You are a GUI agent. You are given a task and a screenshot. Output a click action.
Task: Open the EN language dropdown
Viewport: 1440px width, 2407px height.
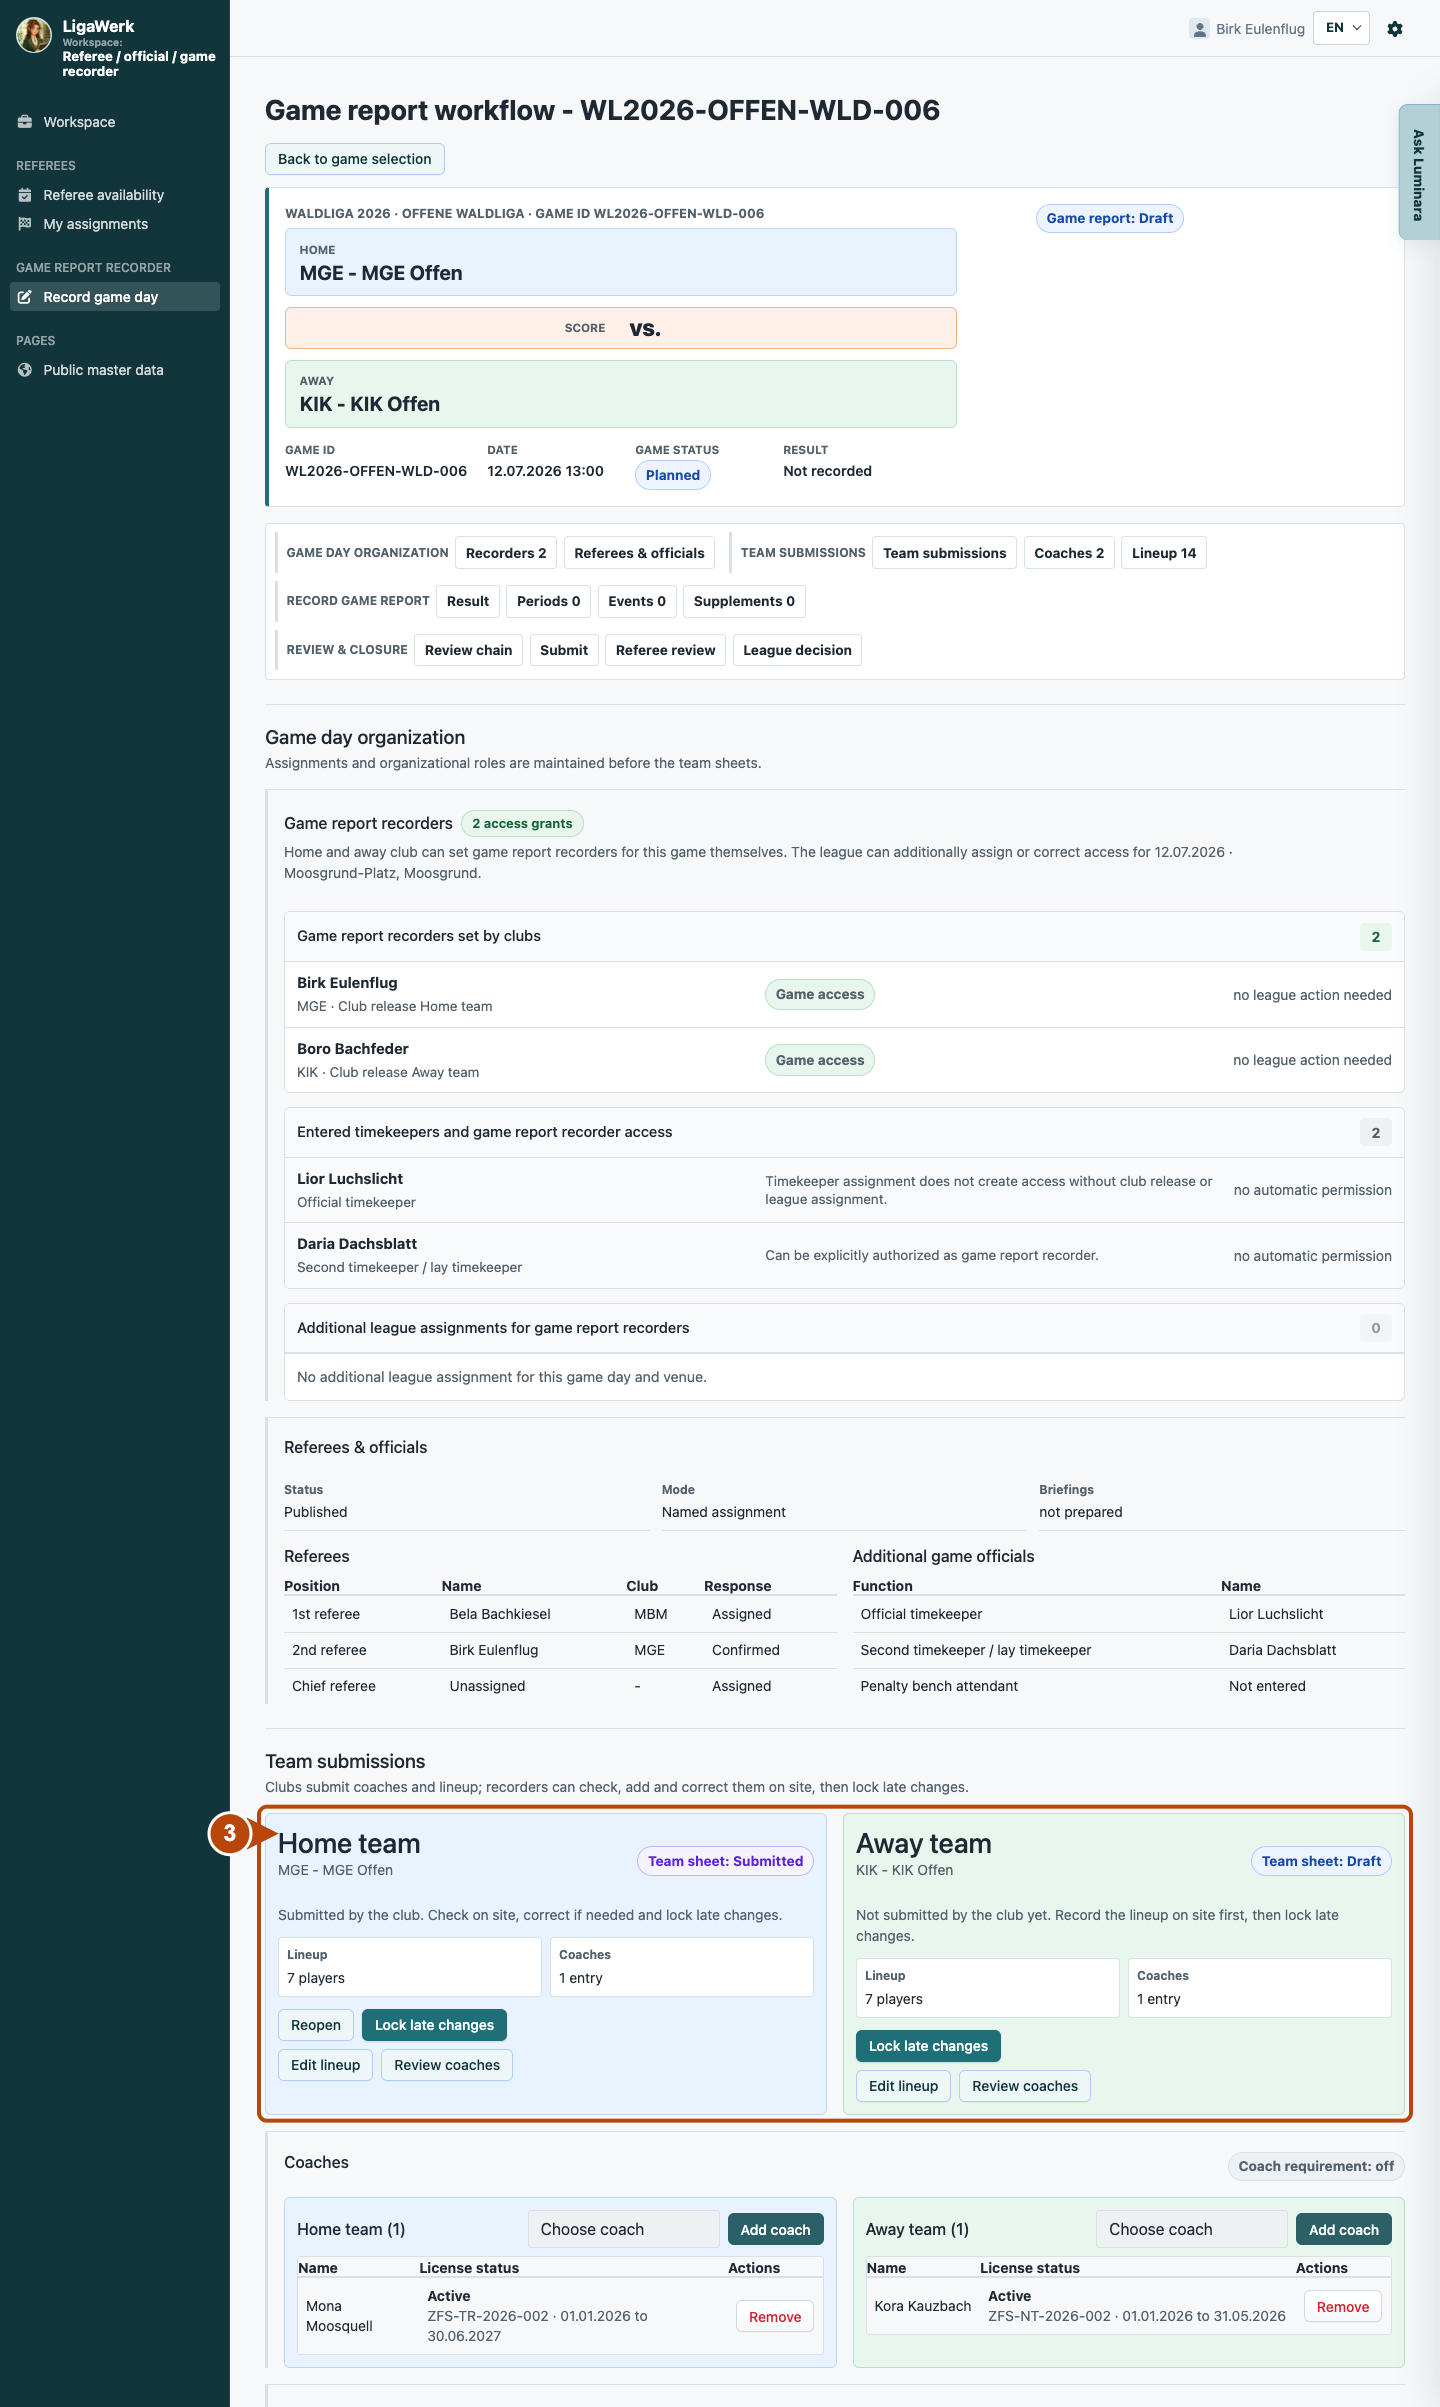click(x=1341, y=28)
